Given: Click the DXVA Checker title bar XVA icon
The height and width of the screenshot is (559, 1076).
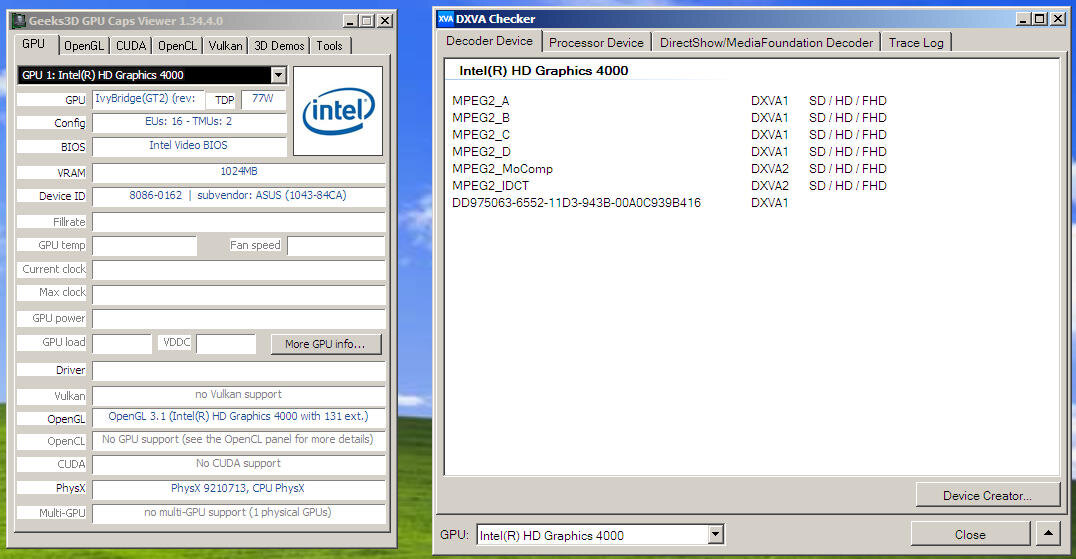Looking at the screenshot, I should 445,19.
